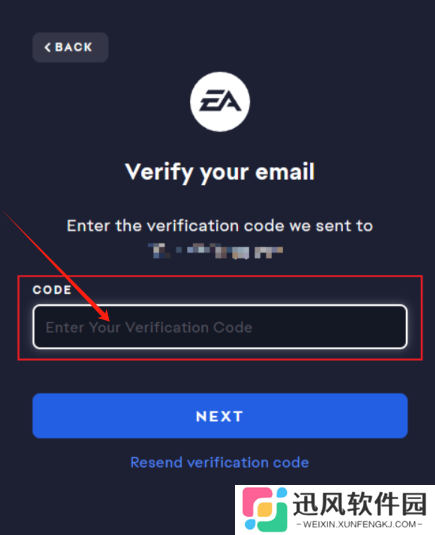This screenshot has width=435, height=535.
Task: Click the left chevron icon beside BACK
Action: tap(48, 47)
